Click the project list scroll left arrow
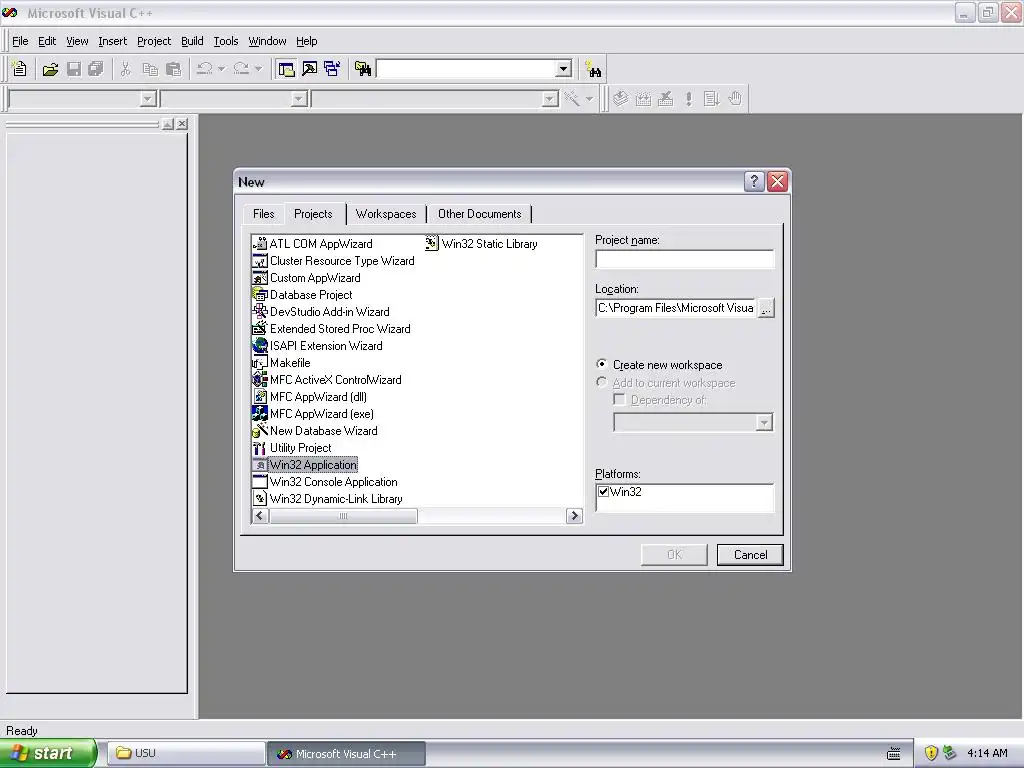The height and width of the screenshot is (768, 1024). pos(260,516)
